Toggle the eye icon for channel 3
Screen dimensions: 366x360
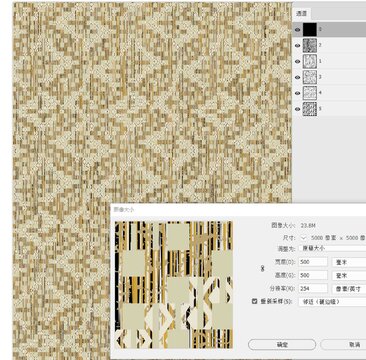click(x=298, y=77)
